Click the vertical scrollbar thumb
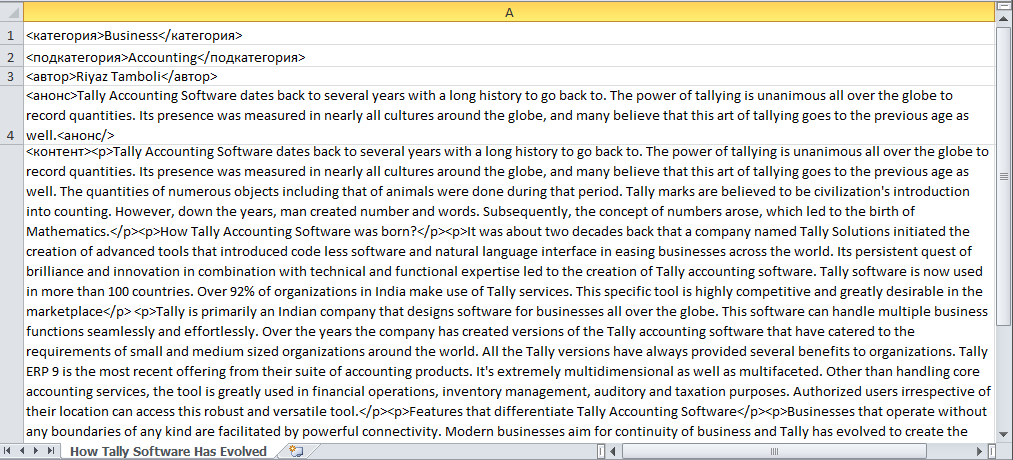1013x460 pixels. (x=1005, y=176)
